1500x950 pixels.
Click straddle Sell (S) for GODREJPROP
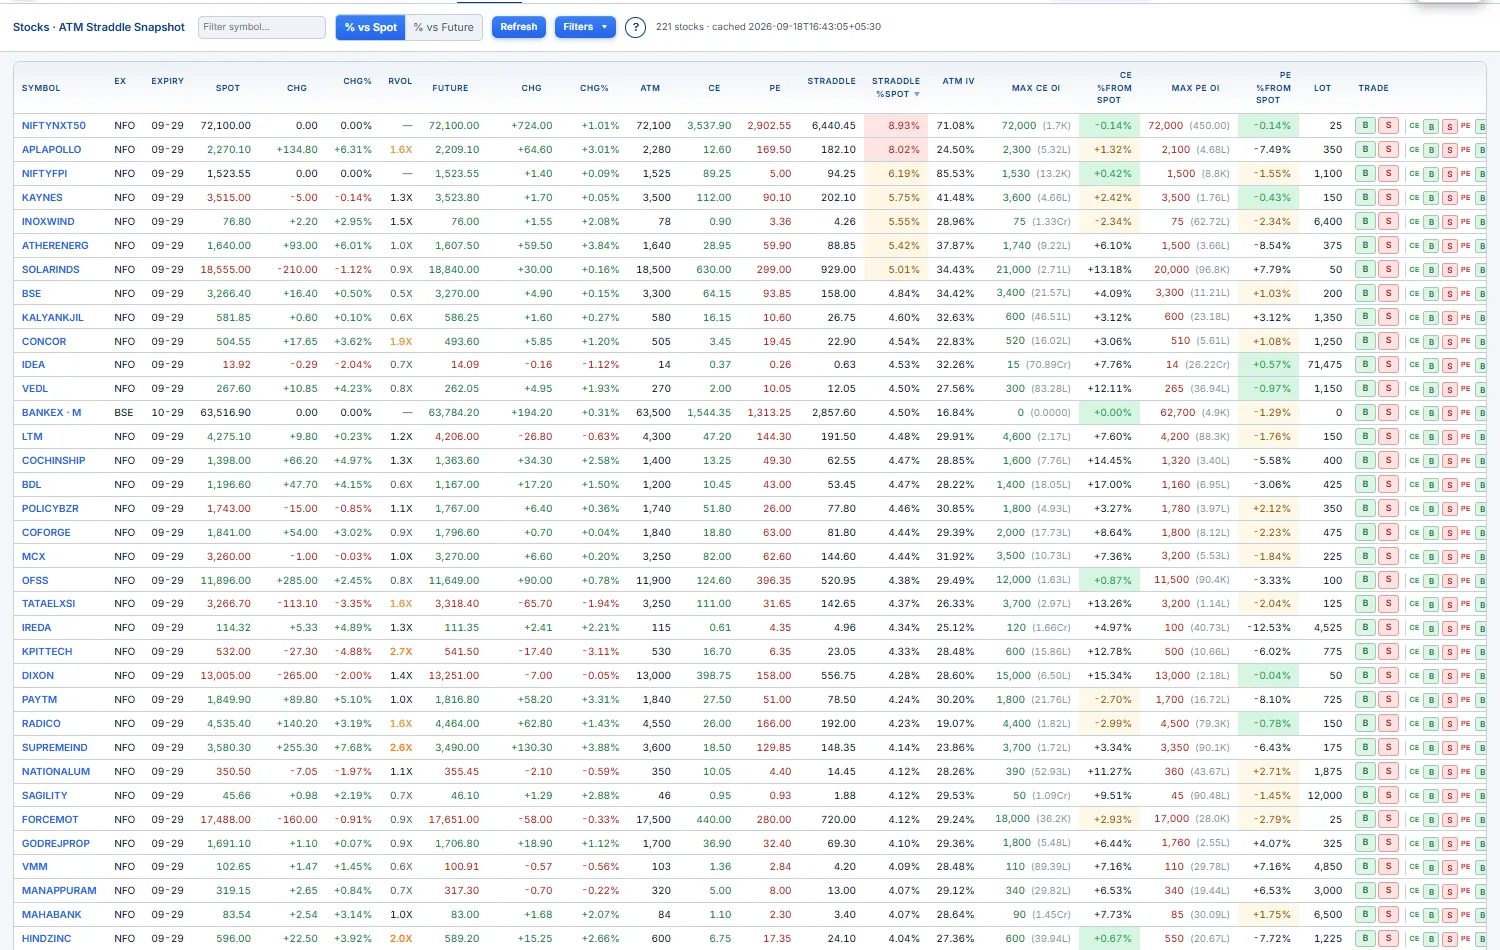(1388, 843)
